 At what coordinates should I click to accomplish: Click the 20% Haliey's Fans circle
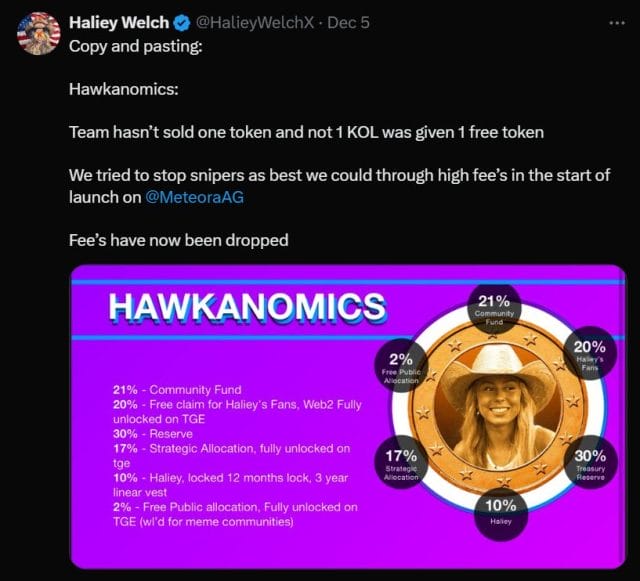coord(590,354)
